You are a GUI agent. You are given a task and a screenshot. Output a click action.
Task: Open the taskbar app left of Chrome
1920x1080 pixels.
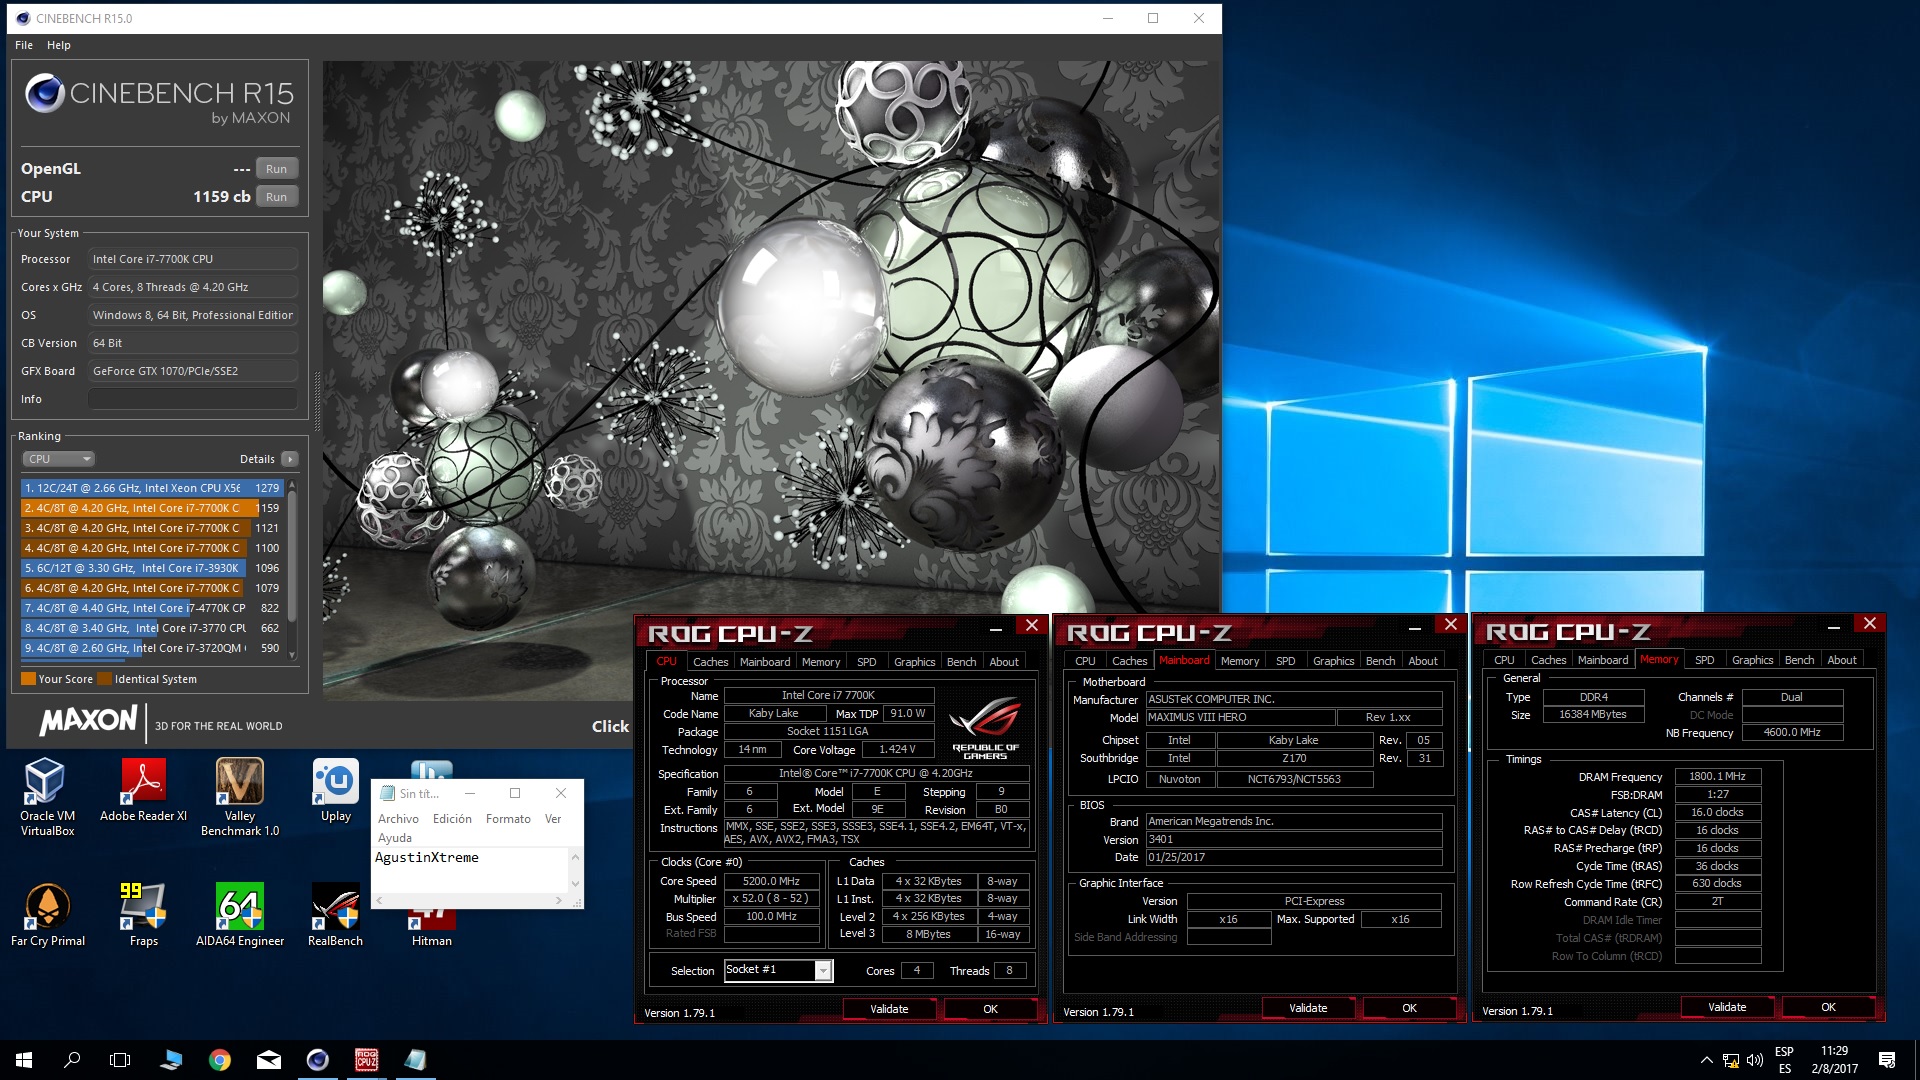tap(171, 1060)
